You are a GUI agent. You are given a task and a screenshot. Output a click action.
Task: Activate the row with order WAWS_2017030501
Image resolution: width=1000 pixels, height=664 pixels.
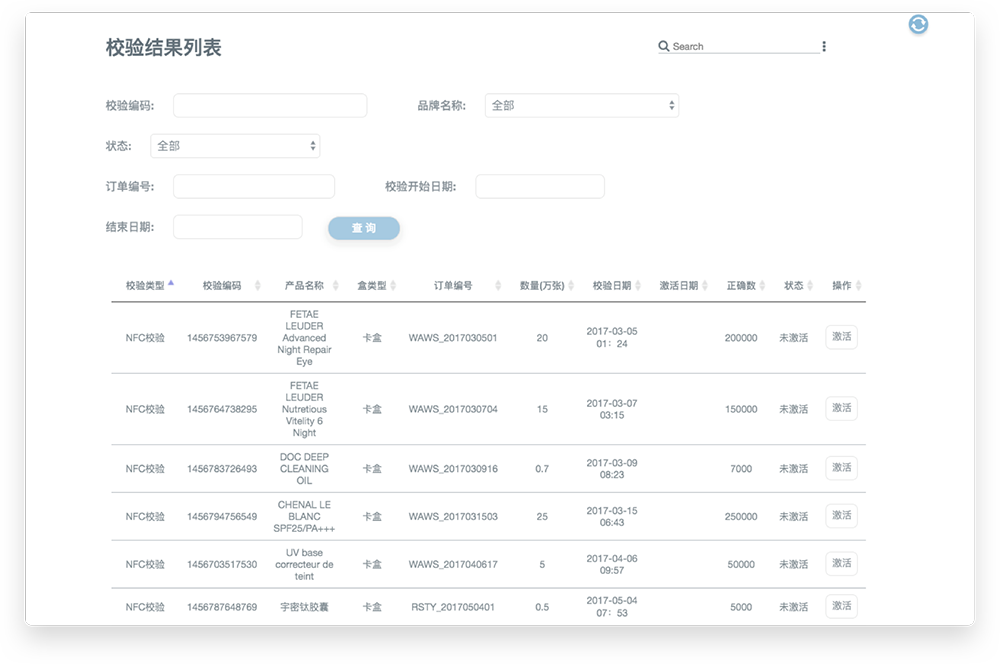click(841, 337)
